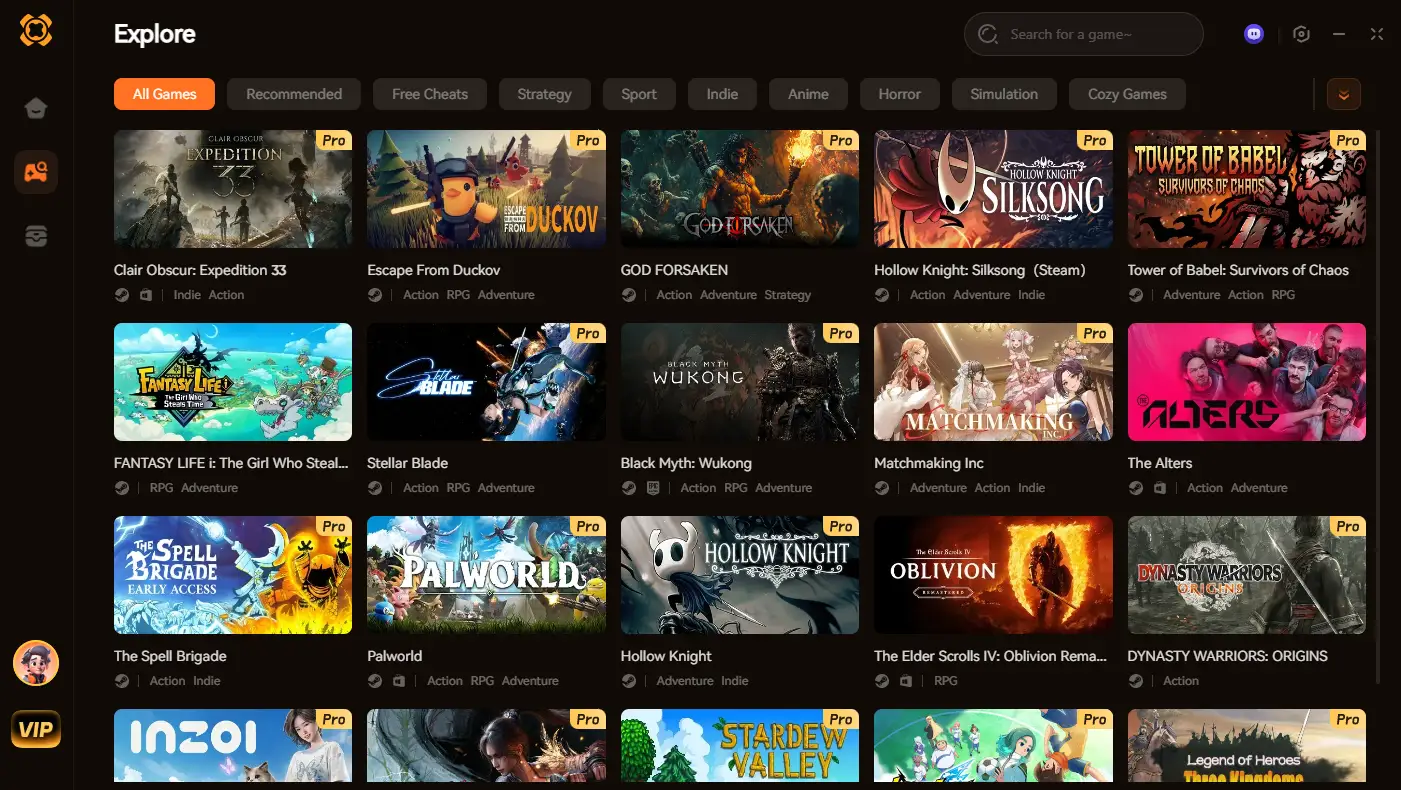This screenshot has width=1401, height=790.
Task: Click the Palworld game thumbnail
Action: (486, 575)
